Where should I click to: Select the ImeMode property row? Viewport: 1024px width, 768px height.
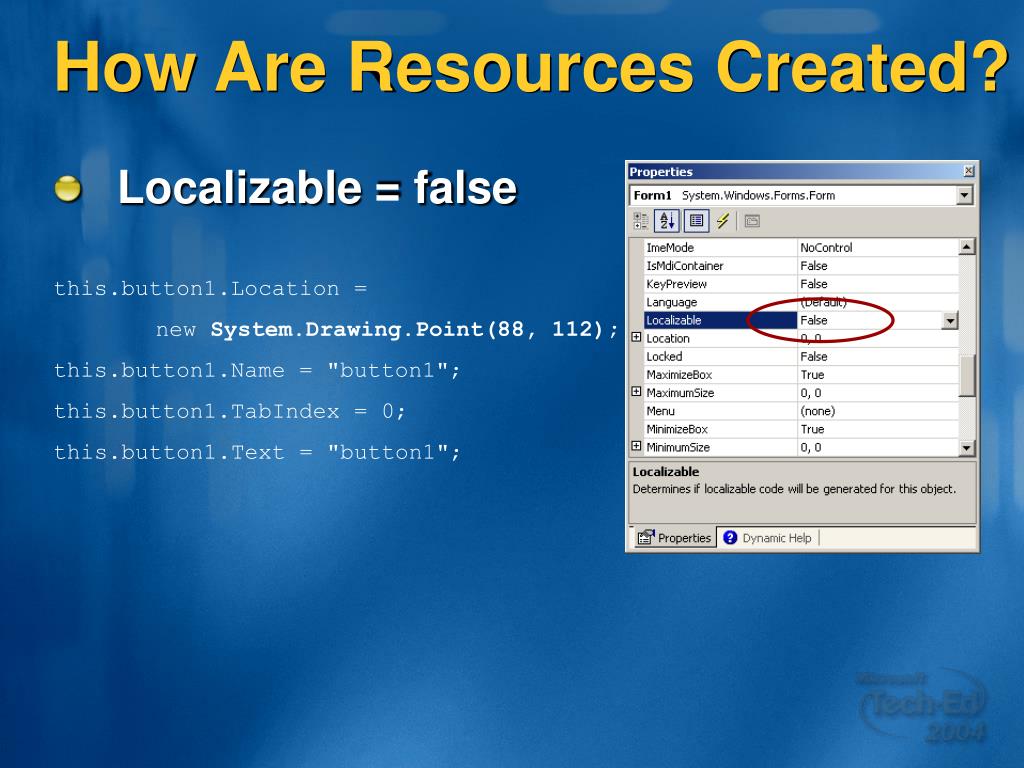(x=801, y=248)
